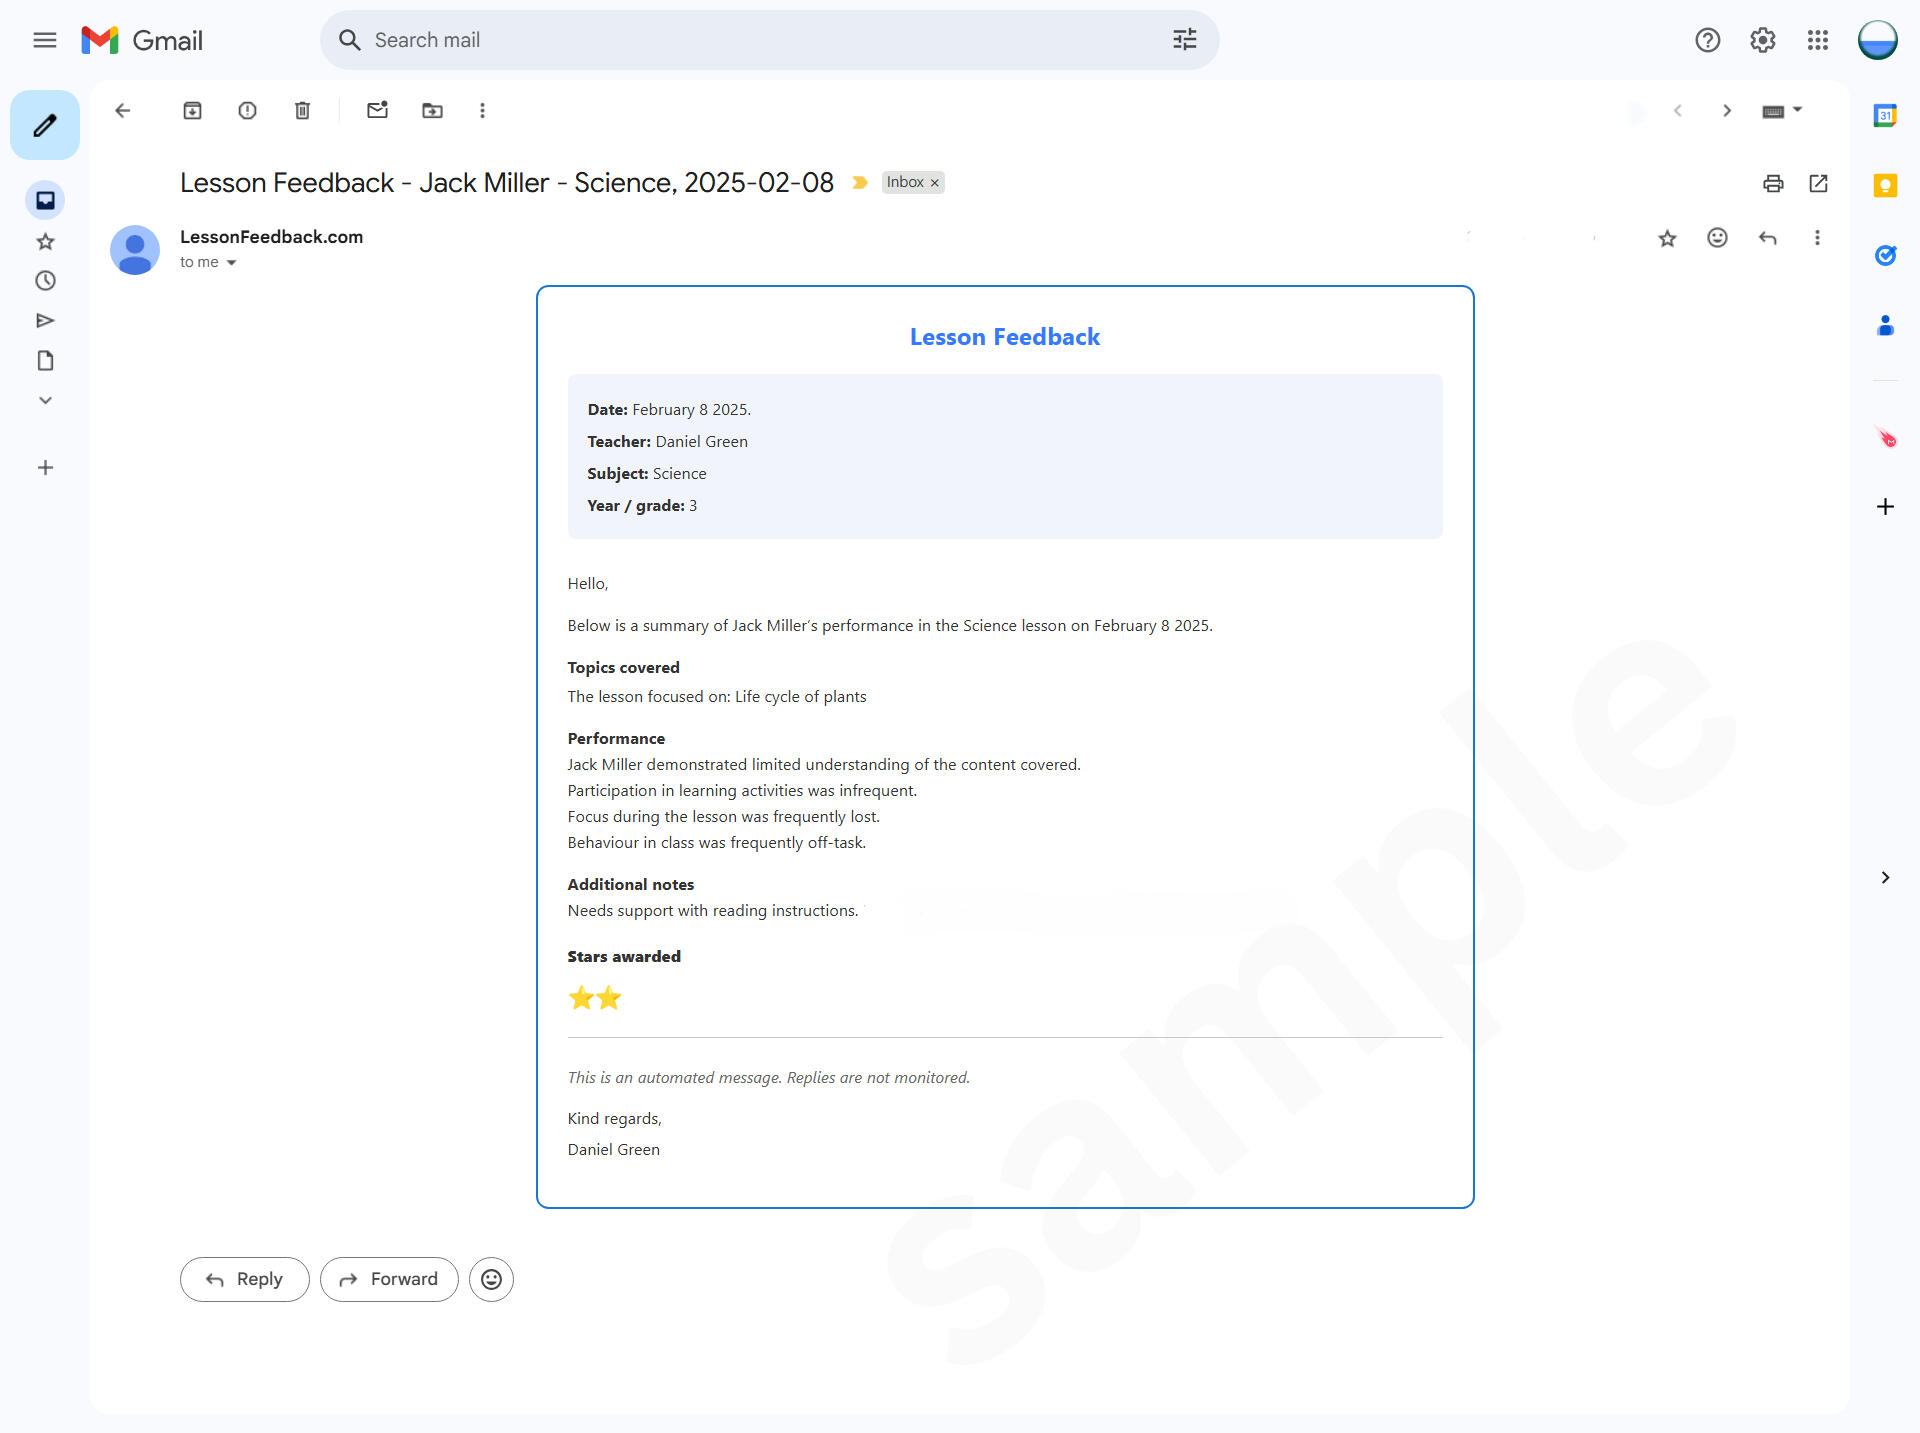
Task: Open the input tools keyboard dropdown
Action: coord(1782,111)
